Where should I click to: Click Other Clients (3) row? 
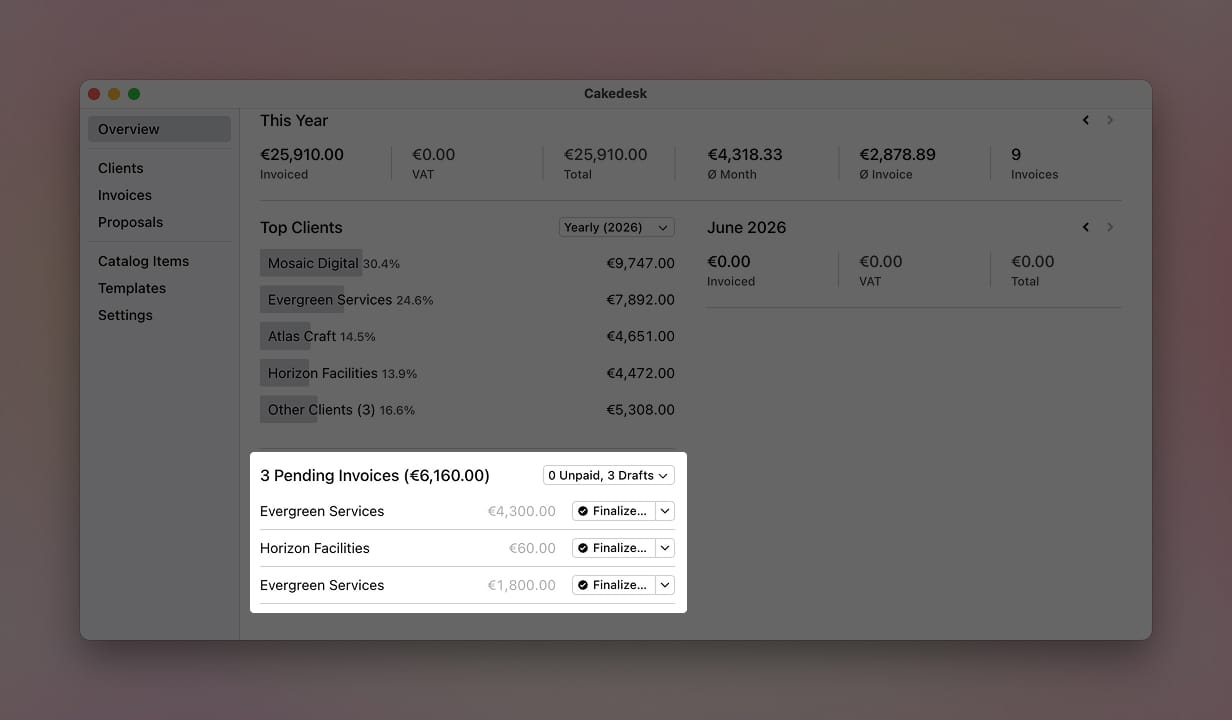pyautogui.click(x=467, y=409)
